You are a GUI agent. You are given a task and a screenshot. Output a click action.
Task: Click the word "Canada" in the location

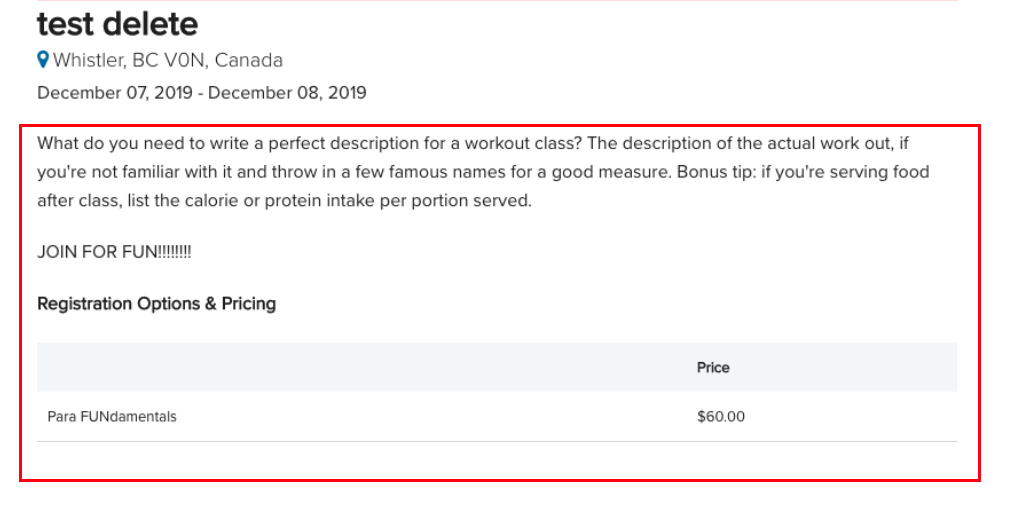(x=248, y=60)
